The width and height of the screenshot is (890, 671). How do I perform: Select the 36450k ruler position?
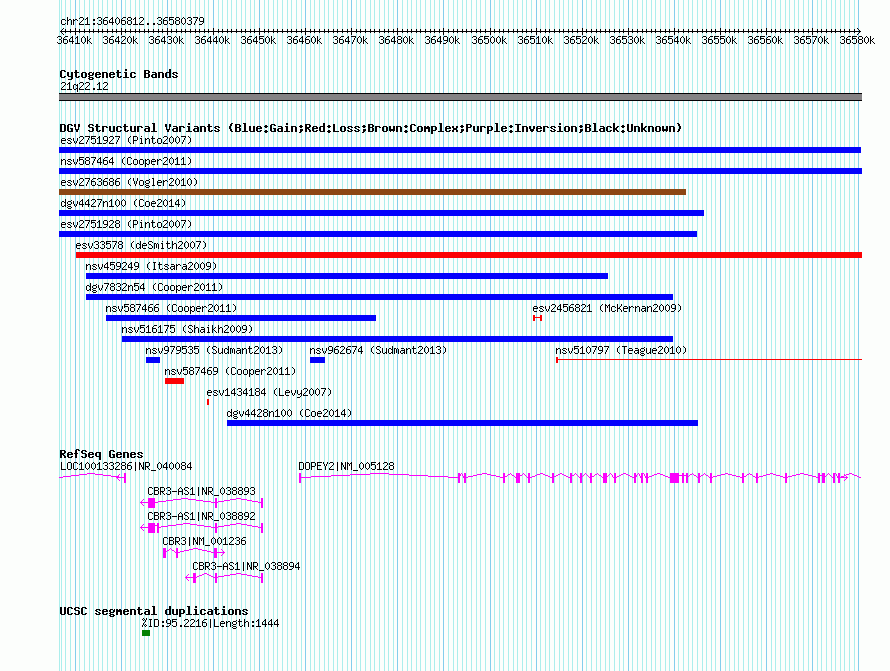click(258, 40)
